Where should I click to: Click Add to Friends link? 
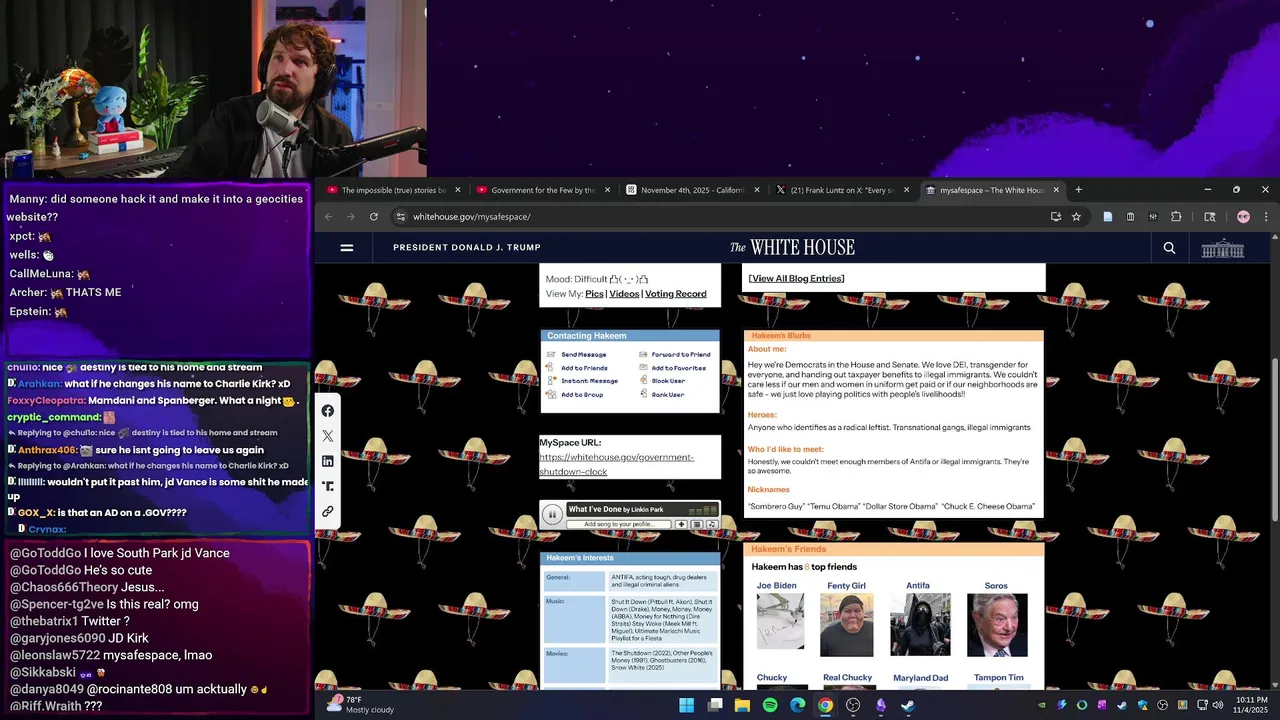[584, 368]
